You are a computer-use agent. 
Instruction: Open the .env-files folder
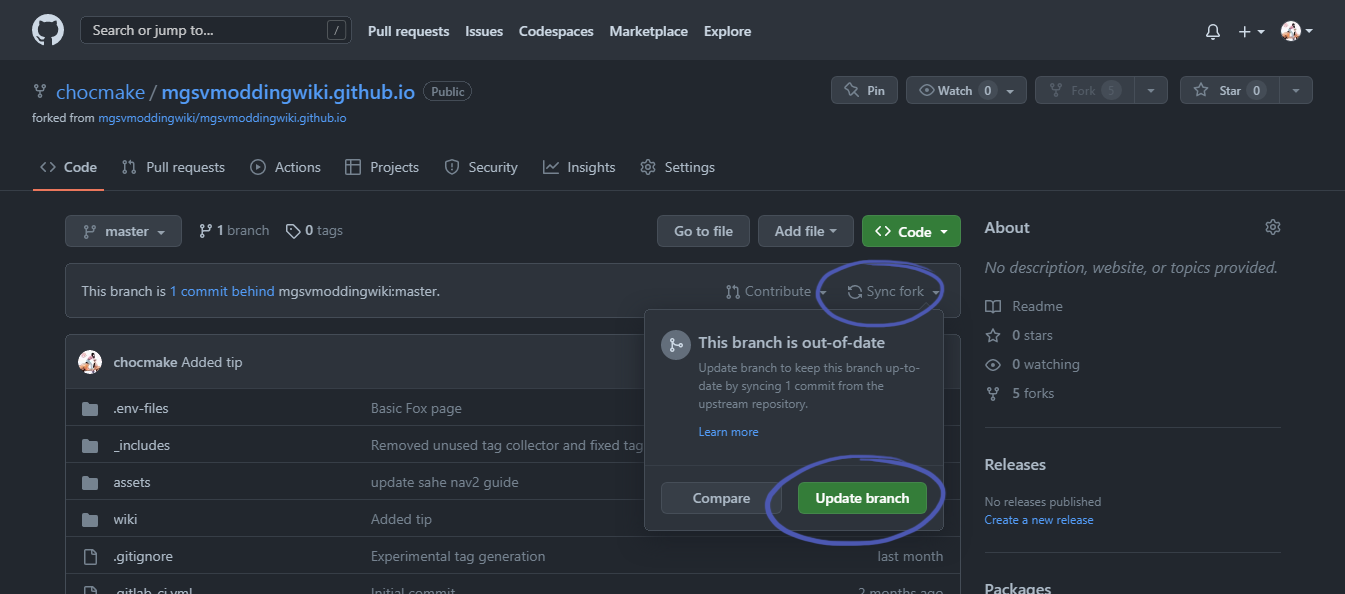[141, 408]
